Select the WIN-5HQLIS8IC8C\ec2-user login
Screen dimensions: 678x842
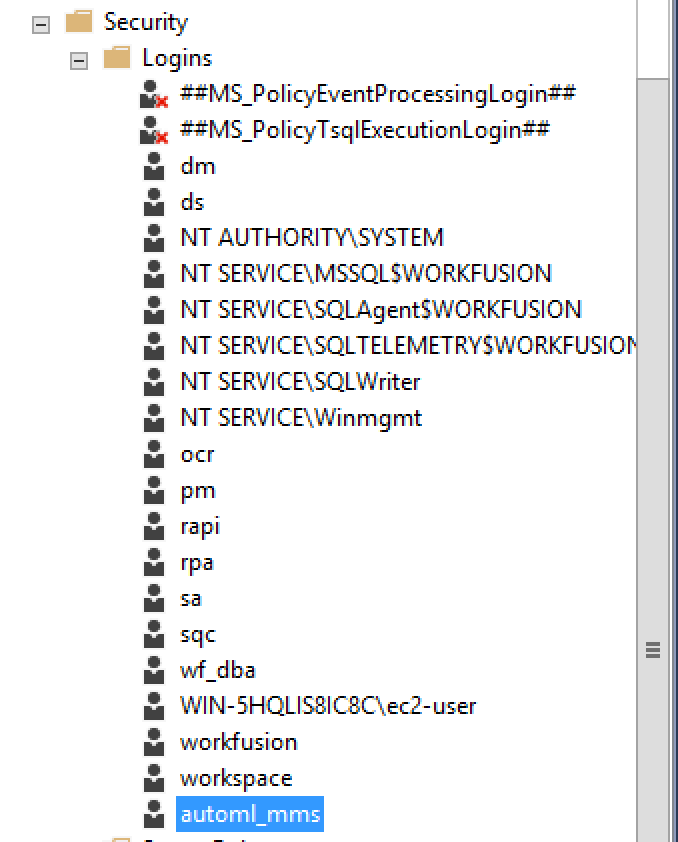pos(328,706)
